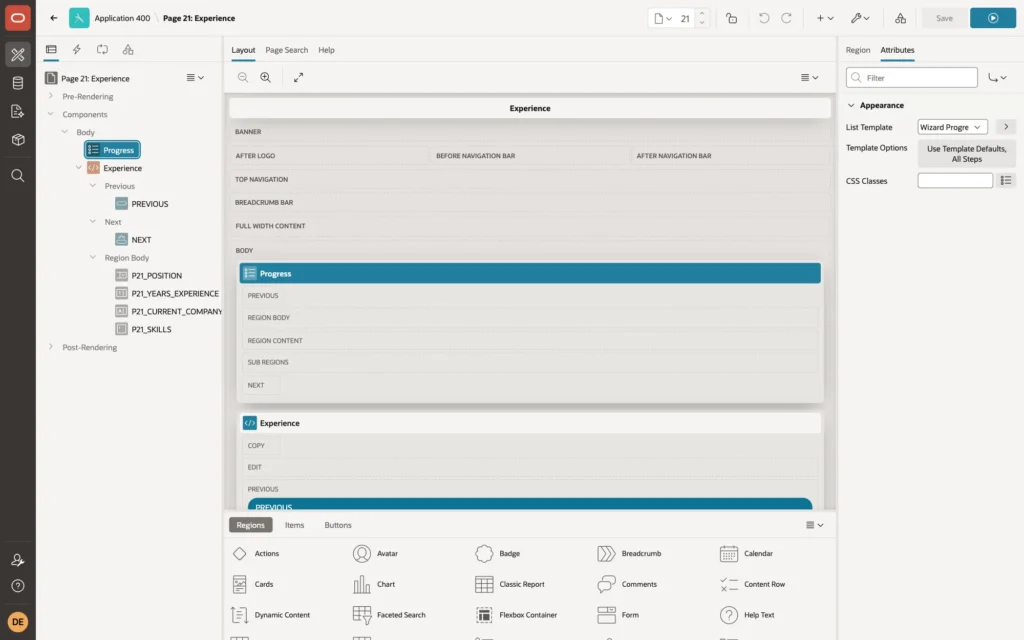Pick the Breadcrumb region from gallery

point(630,553)
